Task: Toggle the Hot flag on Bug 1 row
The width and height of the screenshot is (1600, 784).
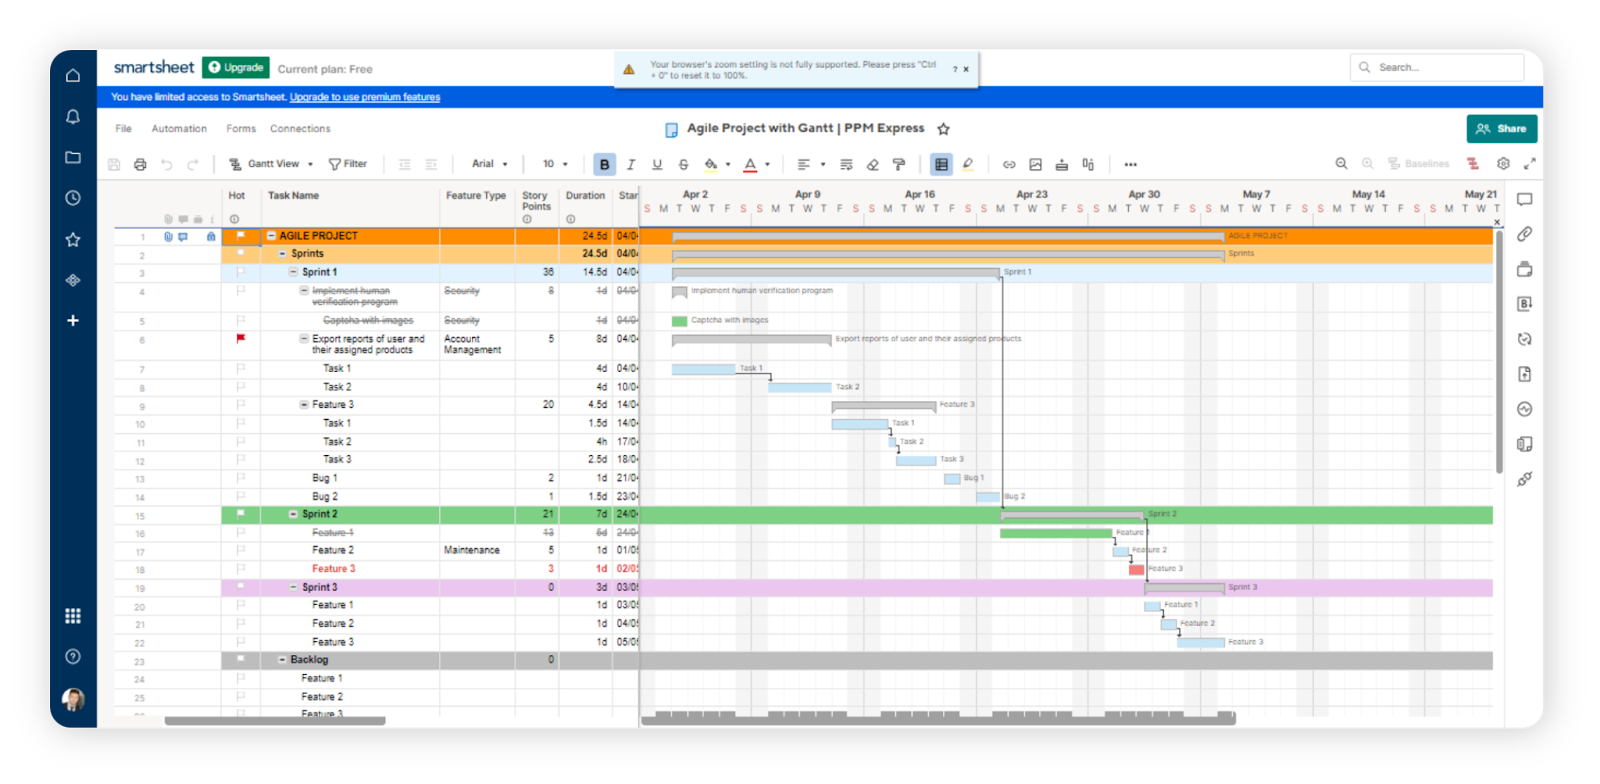Action: click(x=240, y=478)
